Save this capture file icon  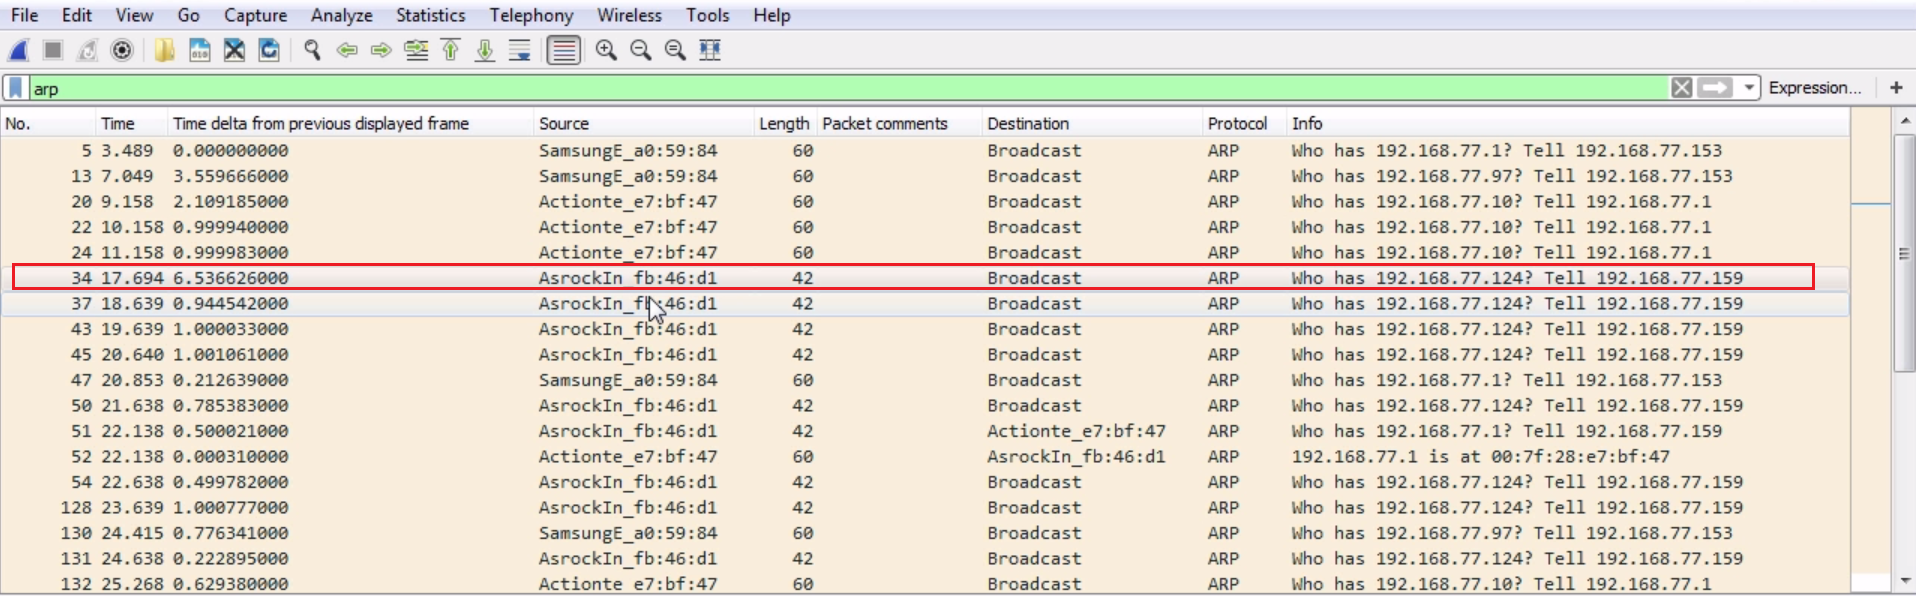200,50
